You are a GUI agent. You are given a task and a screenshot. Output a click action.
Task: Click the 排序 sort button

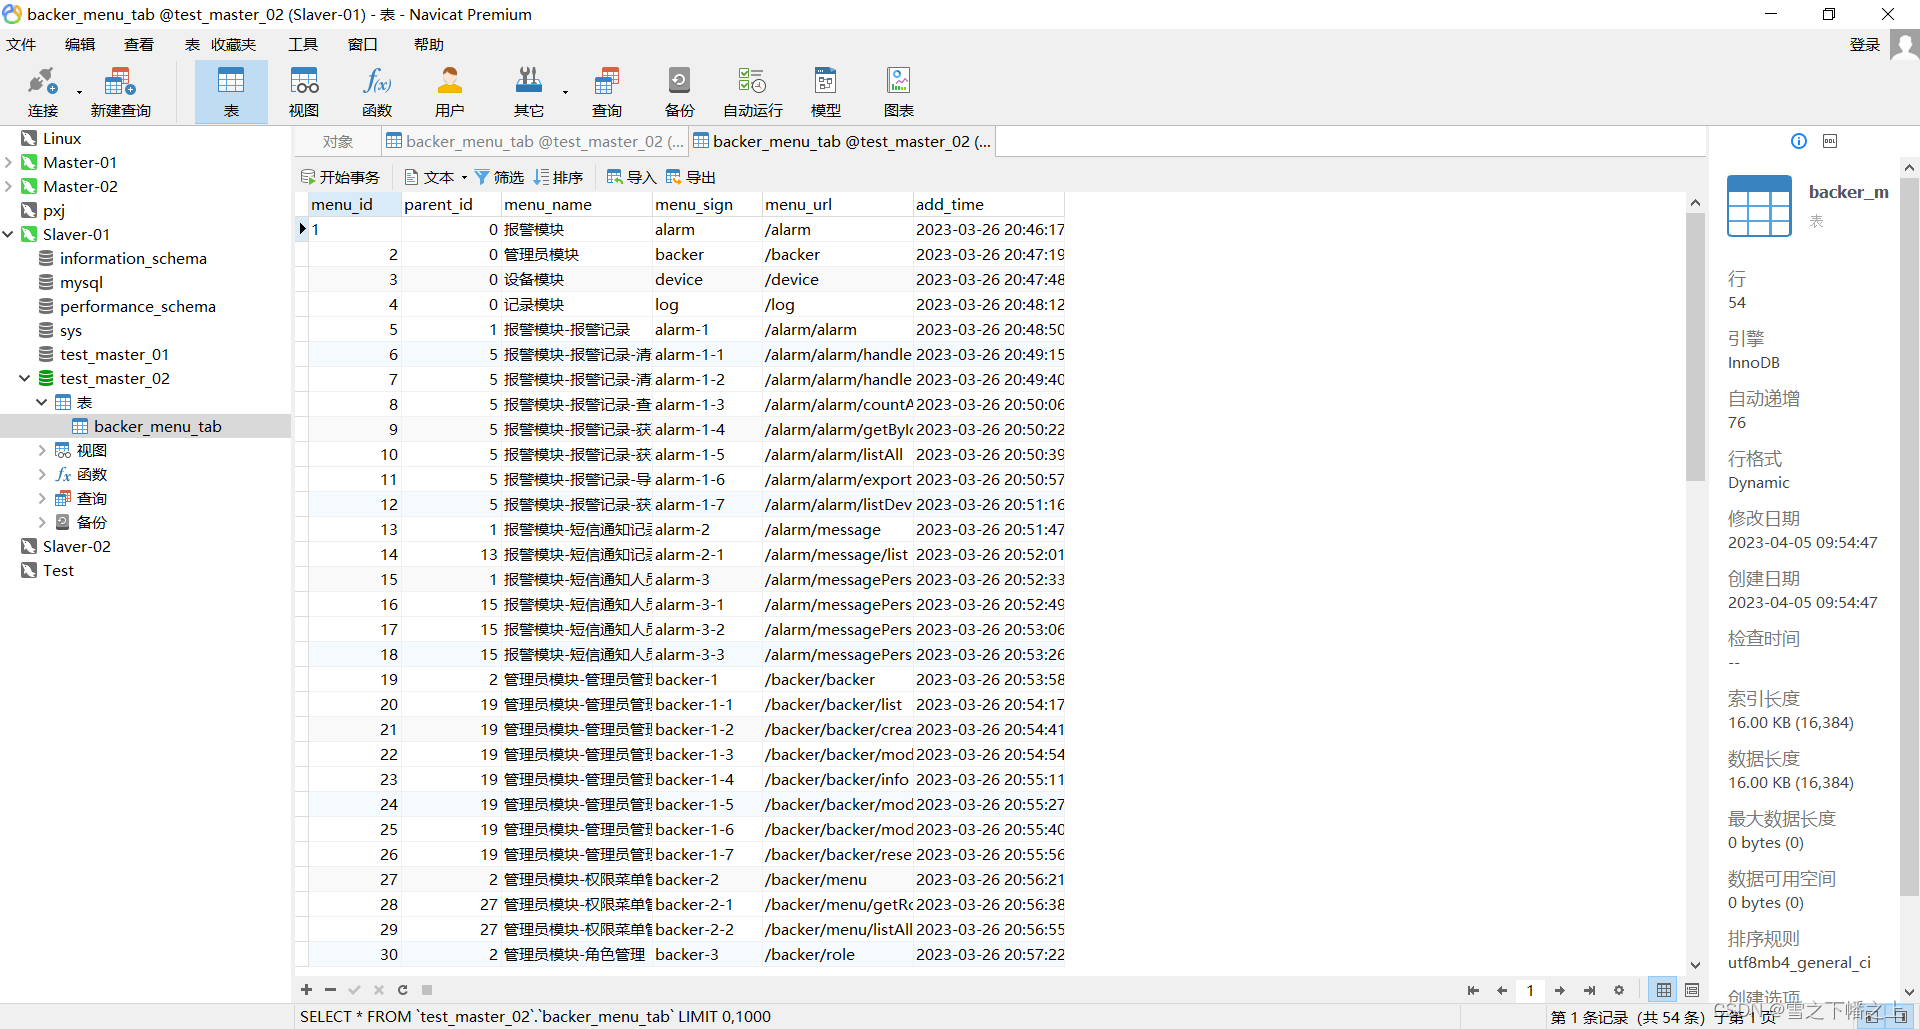[x=558, y=177]
